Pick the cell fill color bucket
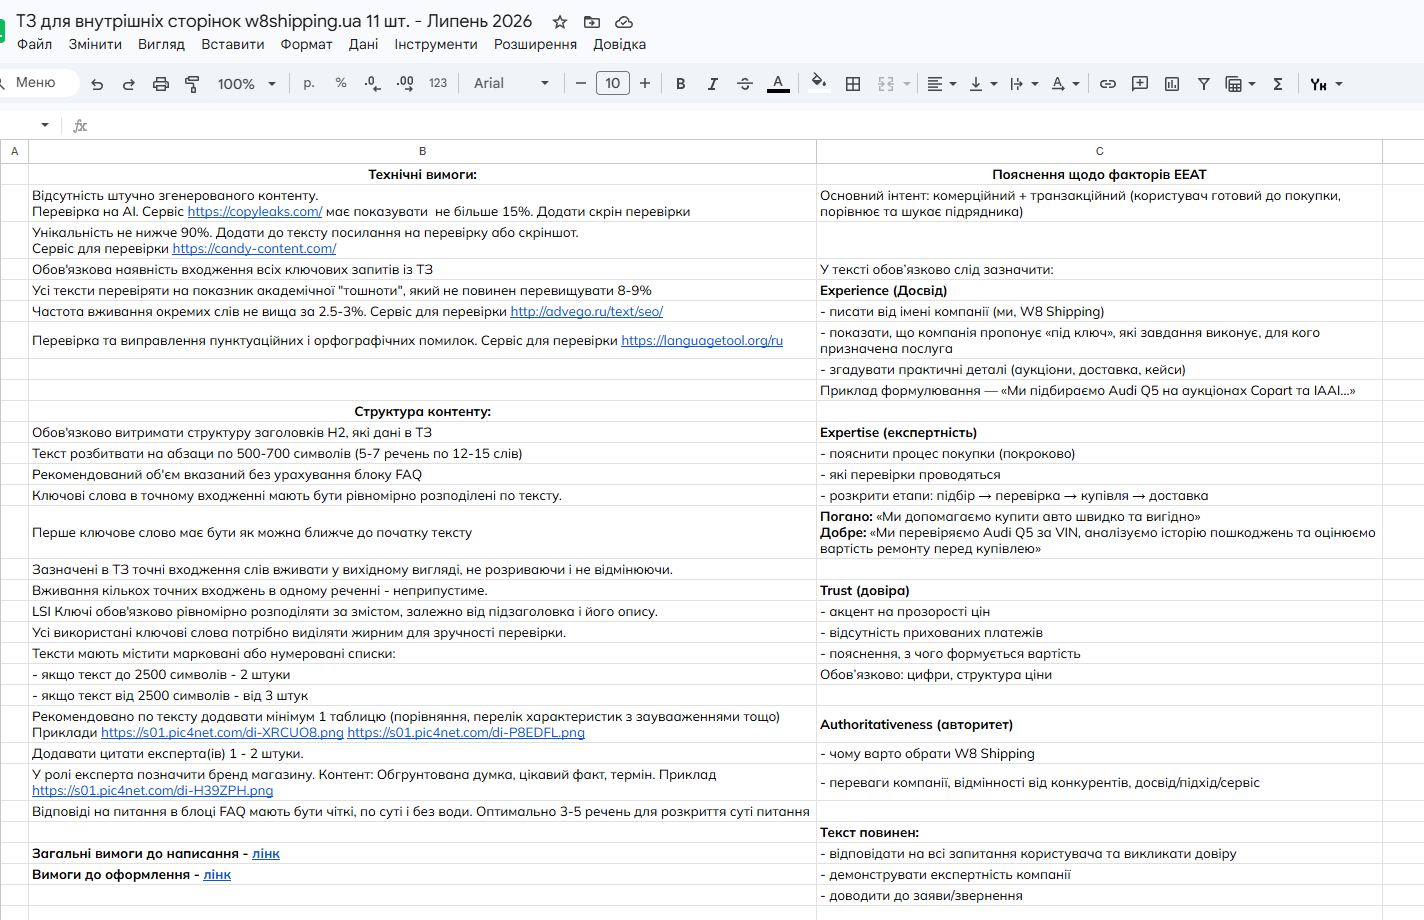Image resolution: width=1424 pixels, height=920 pixels. tap(819, 83)
